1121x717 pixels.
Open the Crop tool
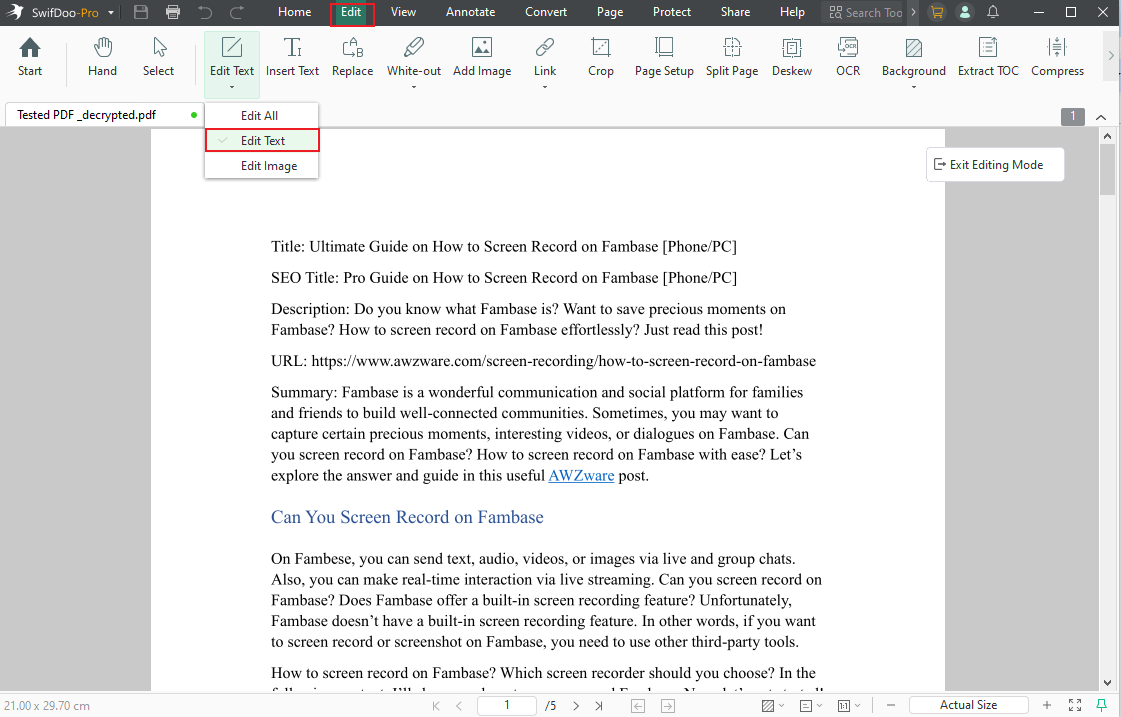(x=601, y=57)
